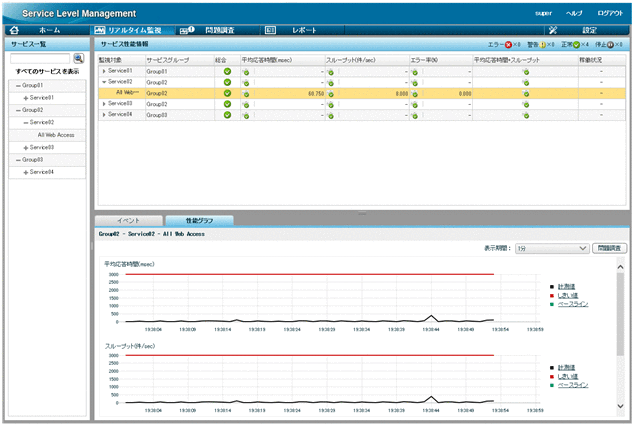Click the Home icon in navigation bar
635x427 pixels.
click(14, 31)
